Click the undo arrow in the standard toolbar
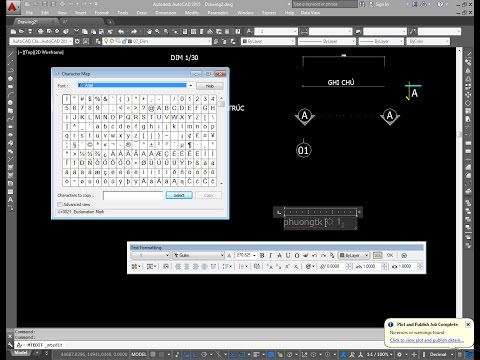 tap(121, 31)
